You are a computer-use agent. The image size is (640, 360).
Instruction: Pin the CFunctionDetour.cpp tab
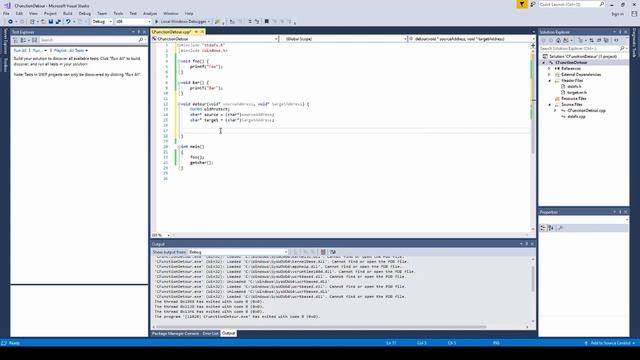196,32
